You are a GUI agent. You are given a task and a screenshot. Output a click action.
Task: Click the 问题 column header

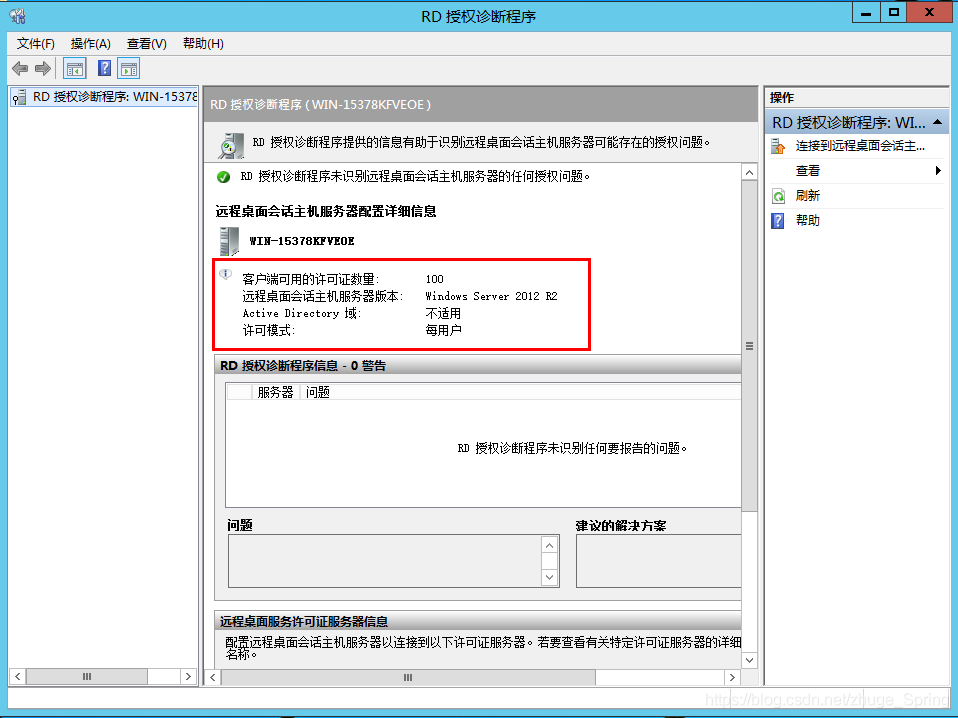click(x=318, y=392)
